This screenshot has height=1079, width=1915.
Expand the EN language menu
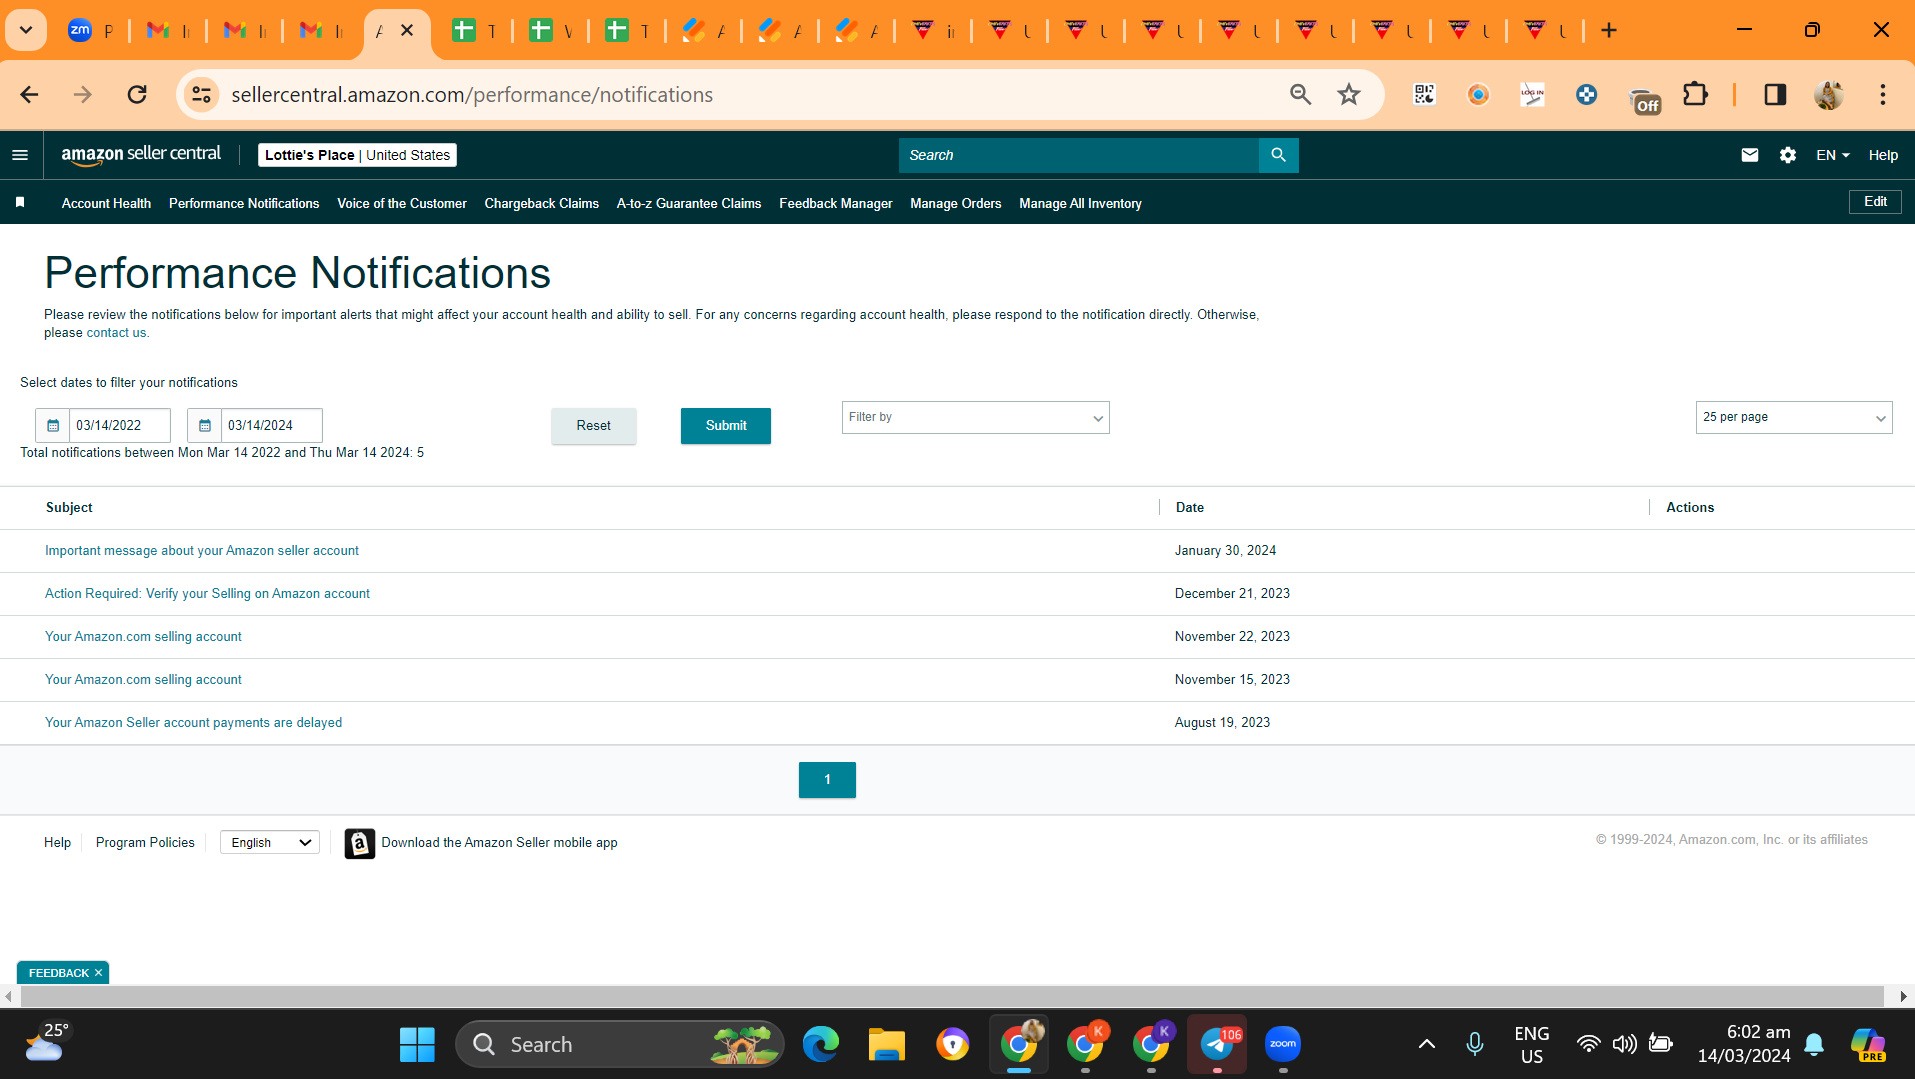pos(1833,155)
